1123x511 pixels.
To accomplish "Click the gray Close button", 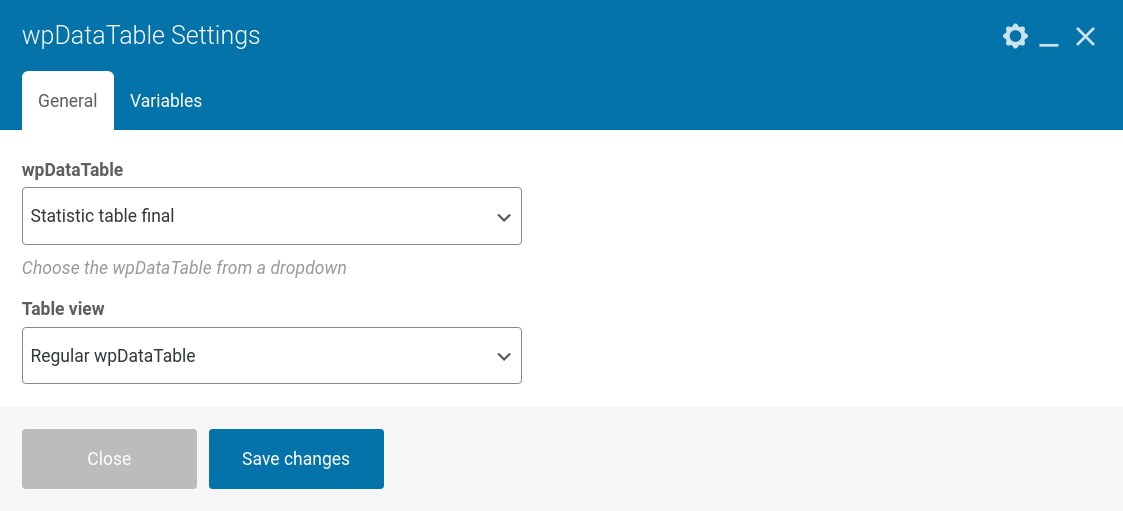I will [x=110, y=459].
